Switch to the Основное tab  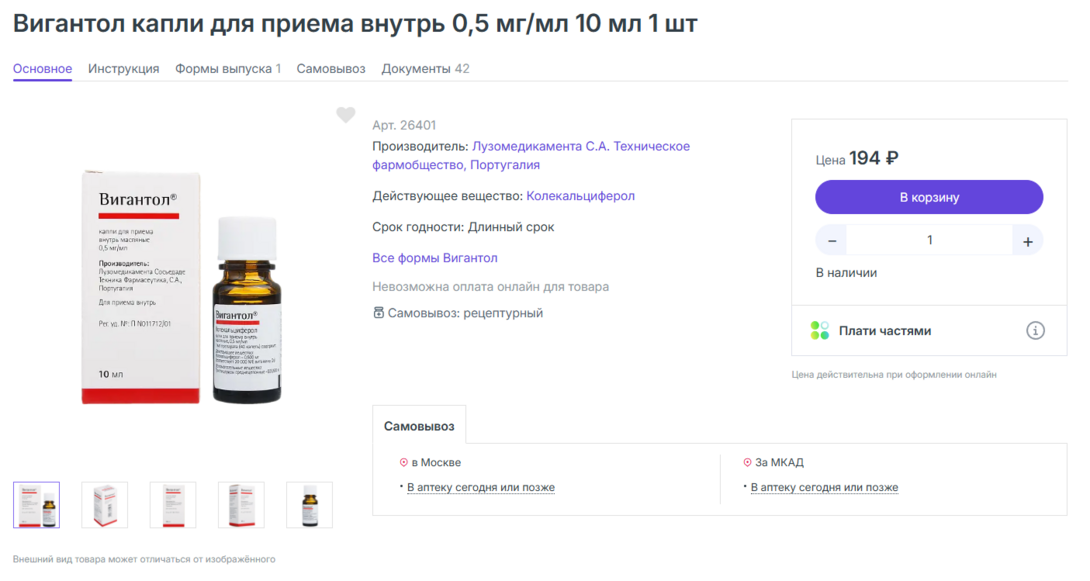pyautogui.click(x=42, y=69)
